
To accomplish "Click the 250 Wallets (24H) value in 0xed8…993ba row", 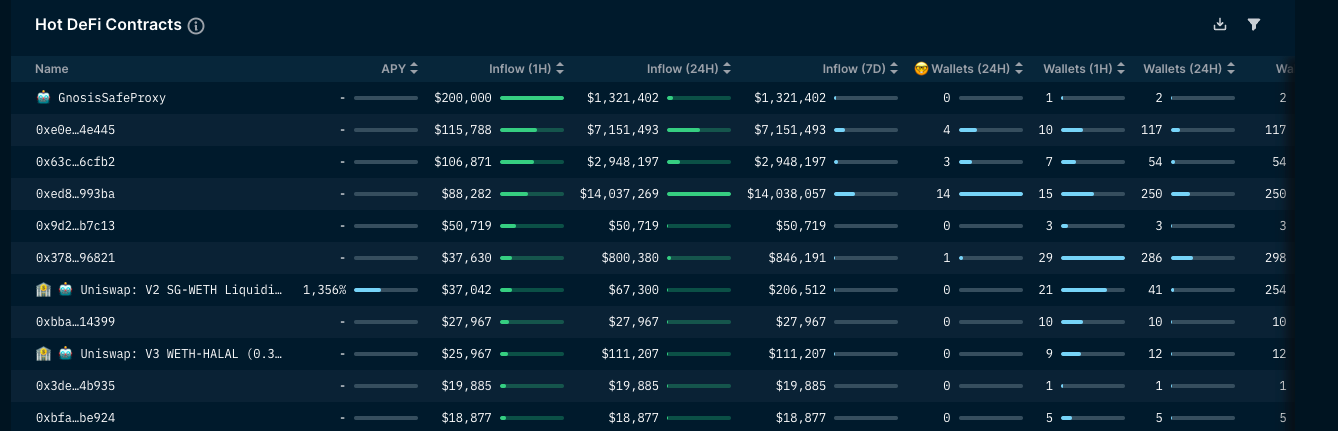I will click(1152, 194).
